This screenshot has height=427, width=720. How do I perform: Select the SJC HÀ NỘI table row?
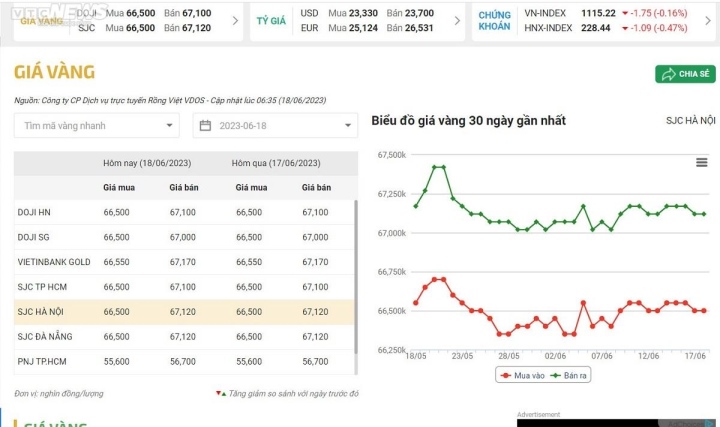(184, 312)
